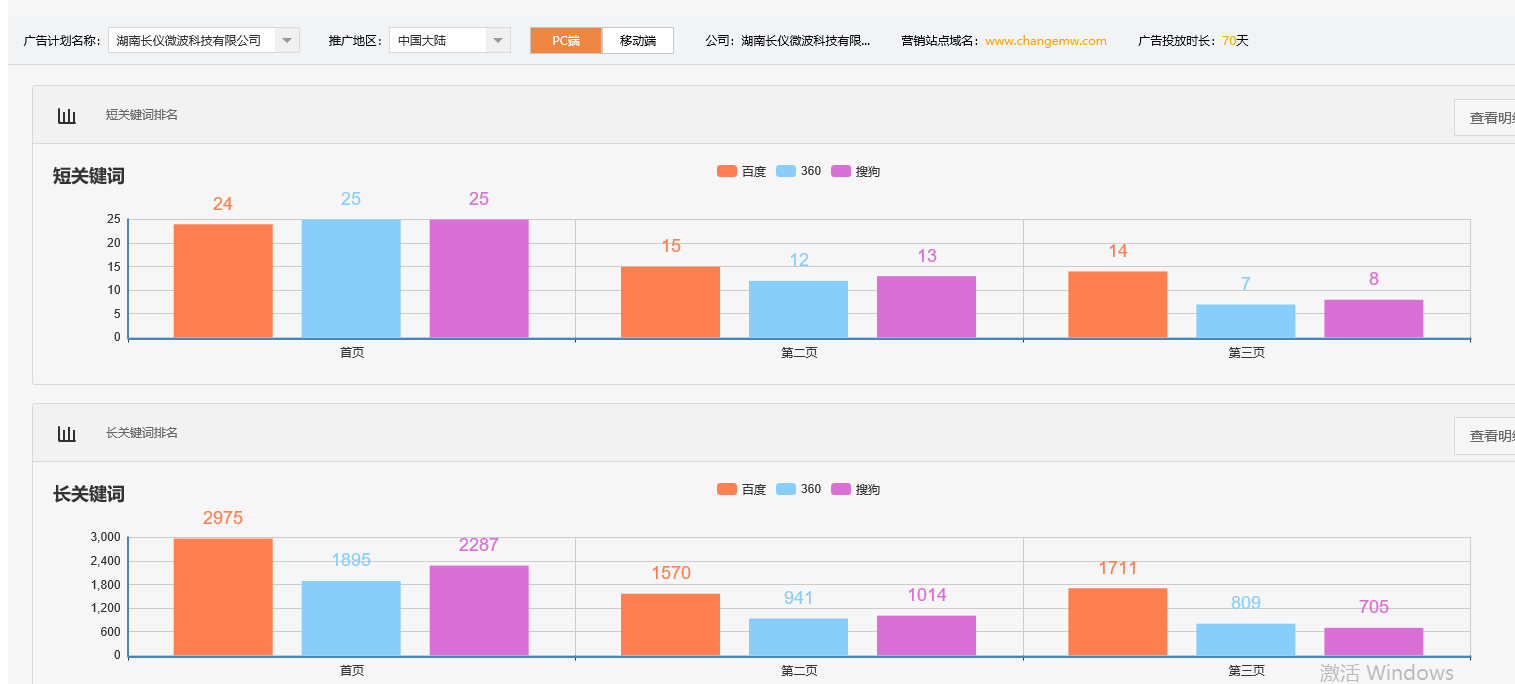Switch to the 移动端 tab
The width and height of the screenshot is (1515, 684).
coord(638,40)
